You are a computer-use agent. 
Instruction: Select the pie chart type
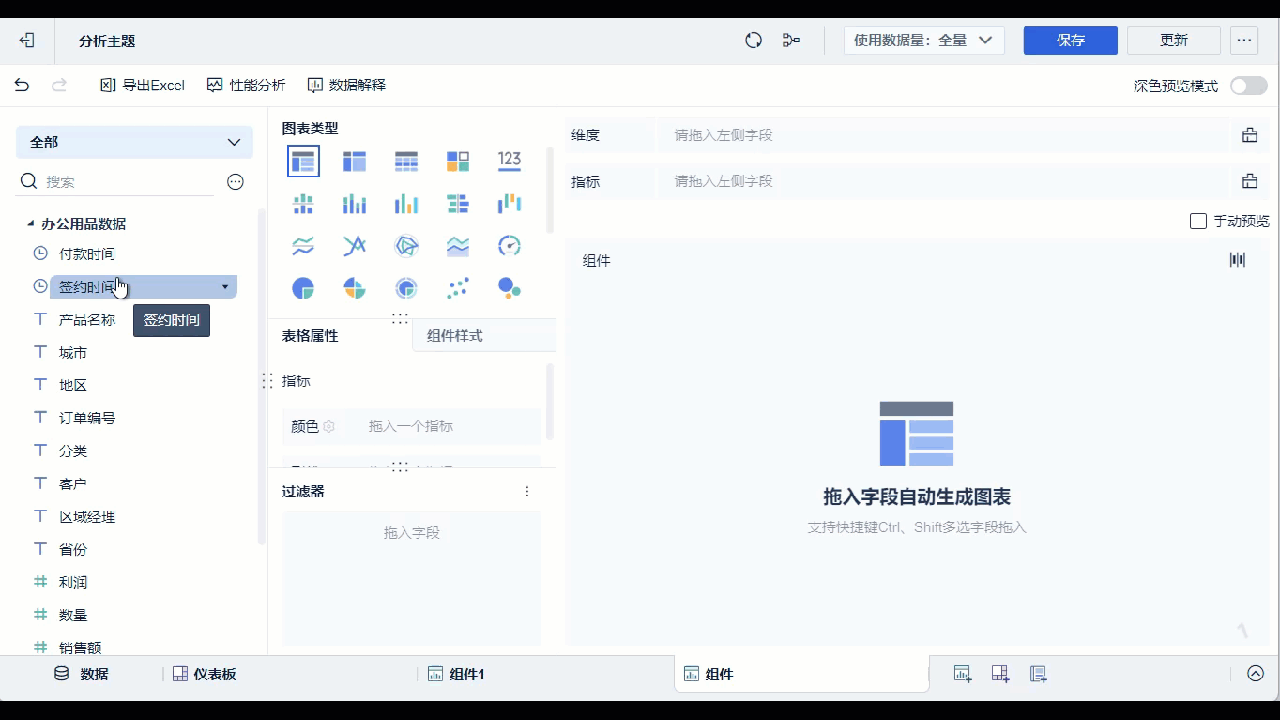click(x=303, y=288)
